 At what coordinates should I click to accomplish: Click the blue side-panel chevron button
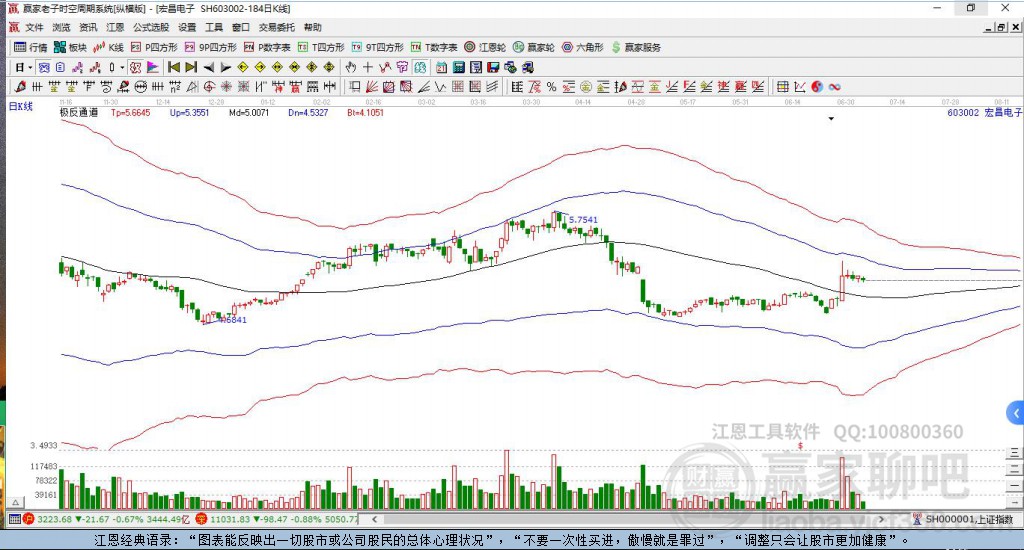pyautogui.click(x=1015, y=413)
